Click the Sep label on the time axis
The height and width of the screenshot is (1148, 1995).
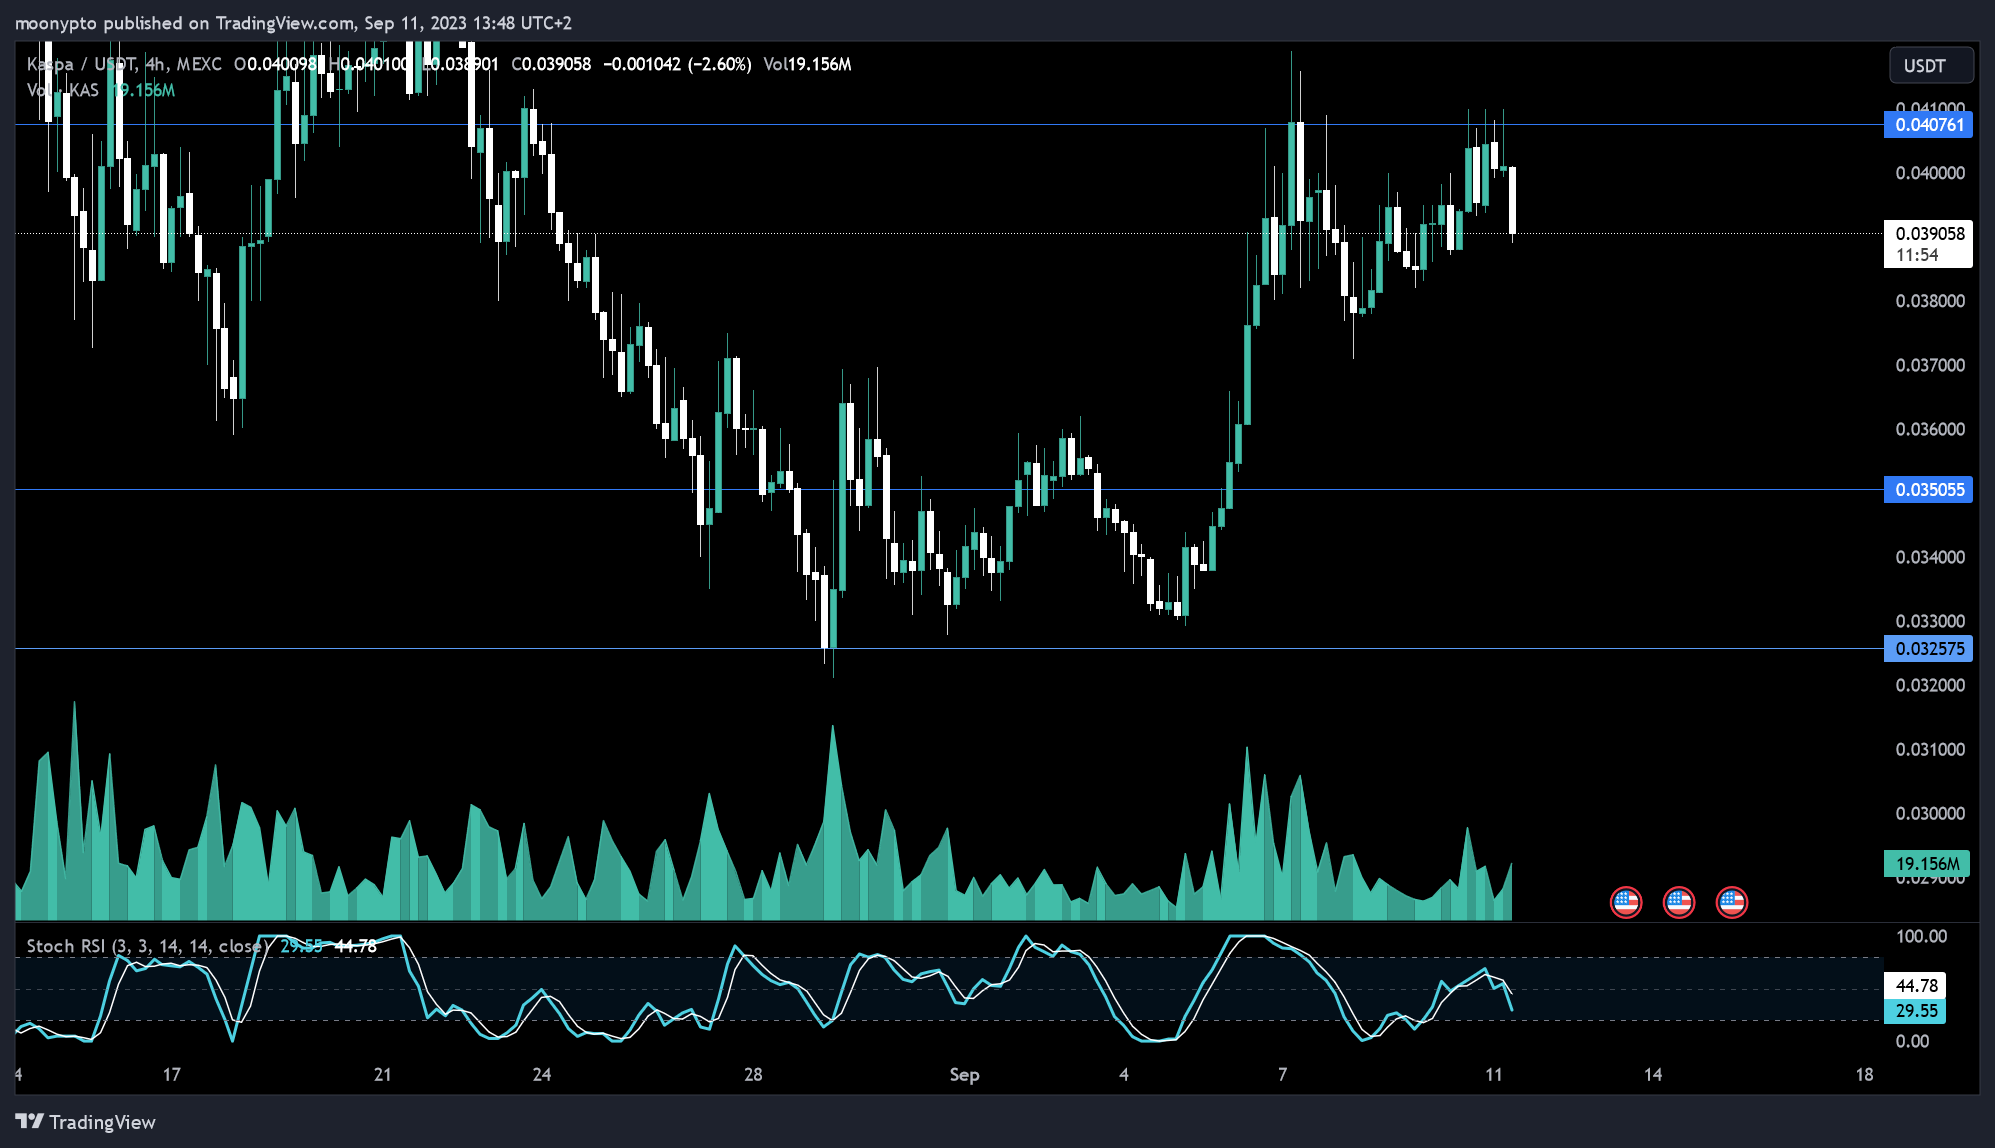coord(964,1075)
